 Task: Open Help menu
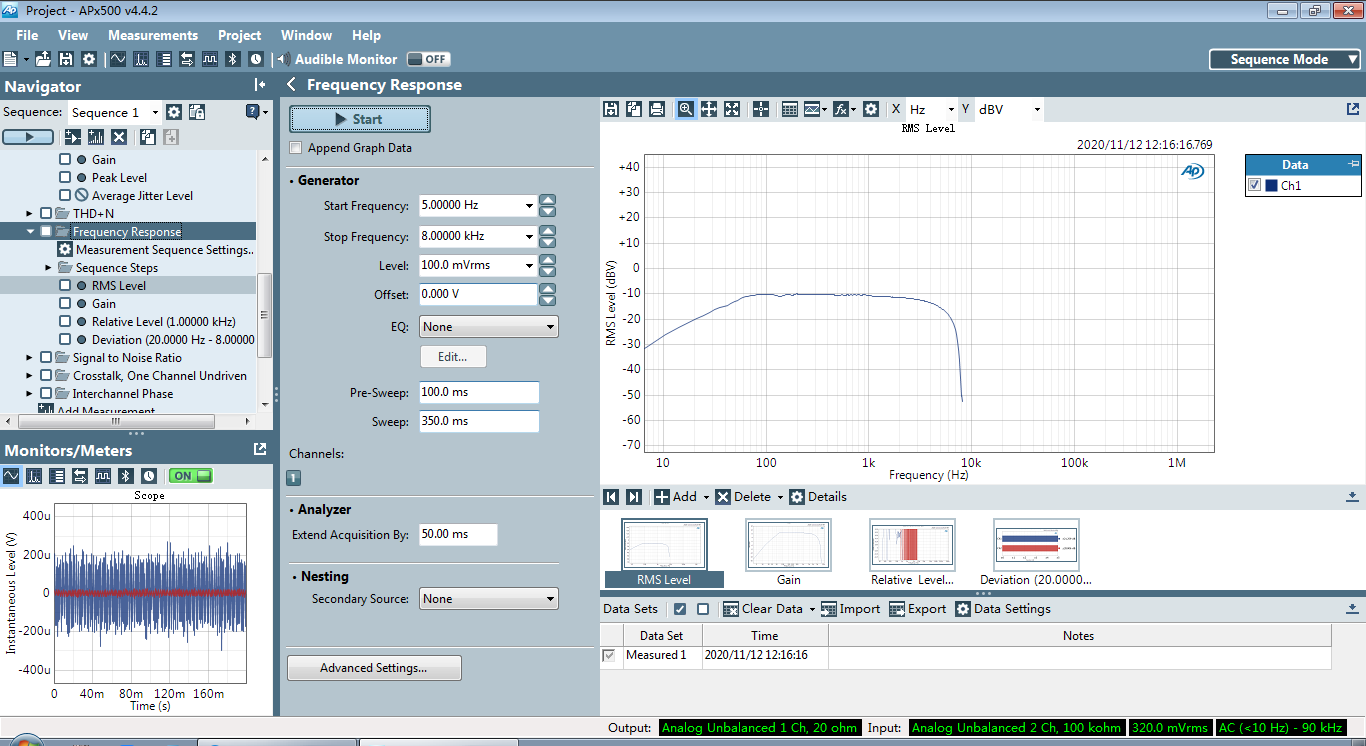point(367,35)
